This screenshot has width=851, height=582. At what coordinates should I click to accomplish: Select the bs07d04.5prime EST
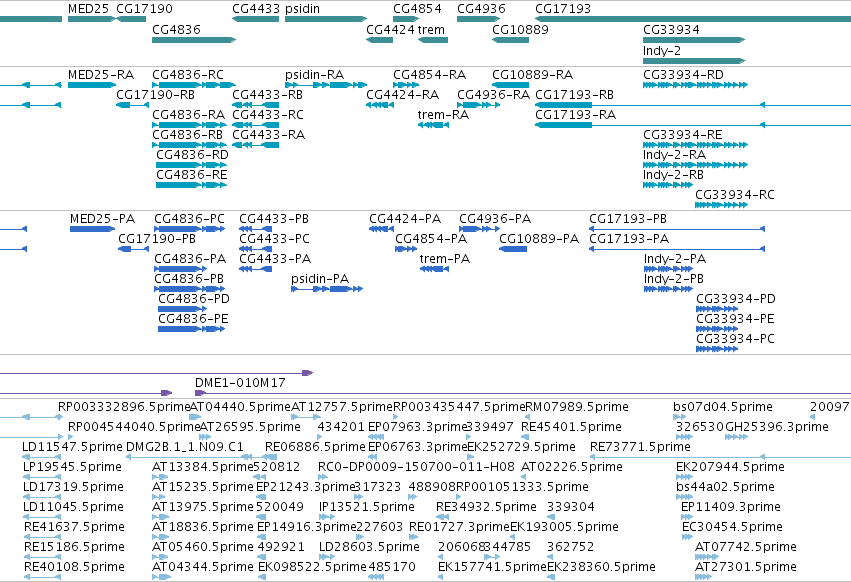pyautogui.click(x=723, y=407)
